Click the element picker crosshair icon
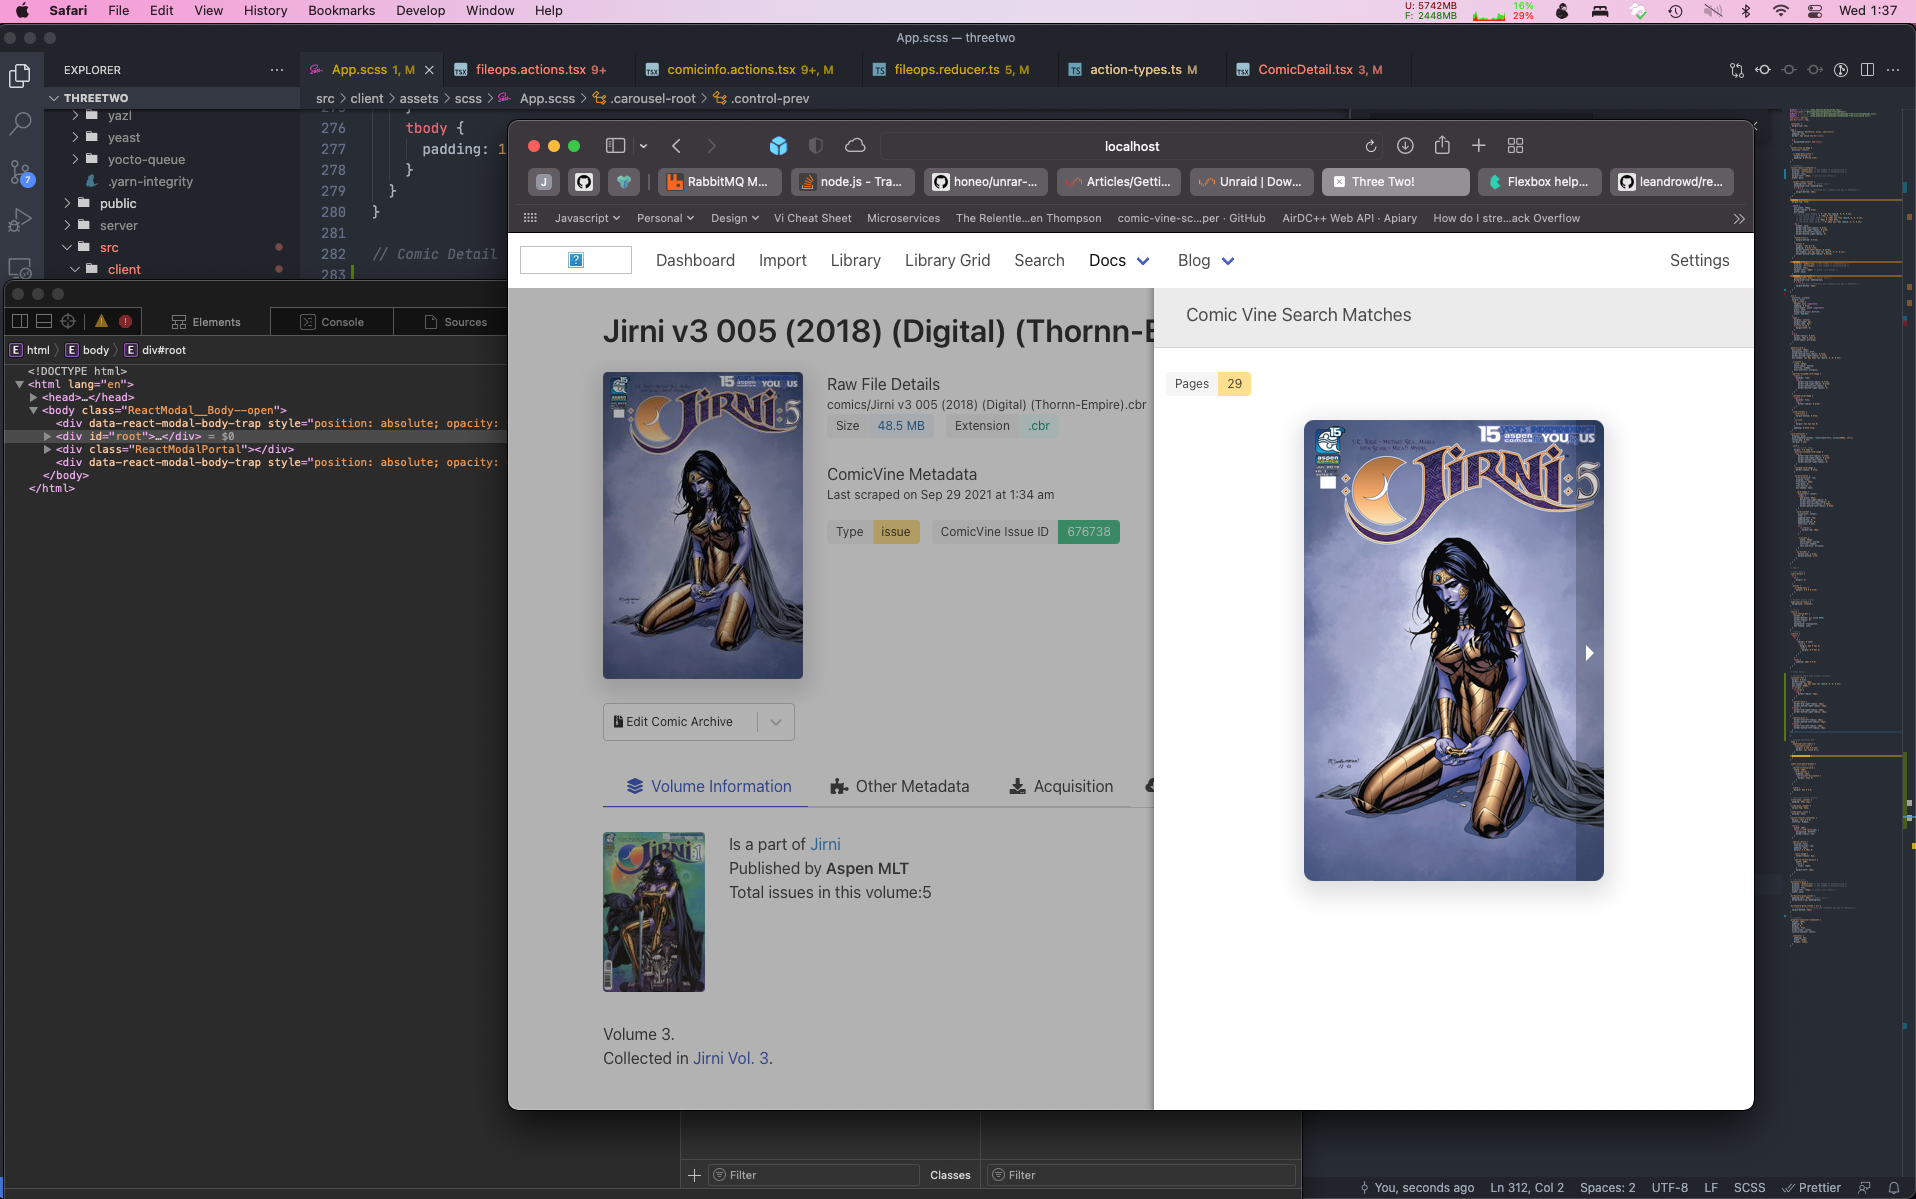The height and width of the screenshot is (1199, 1916). point(68,322)
